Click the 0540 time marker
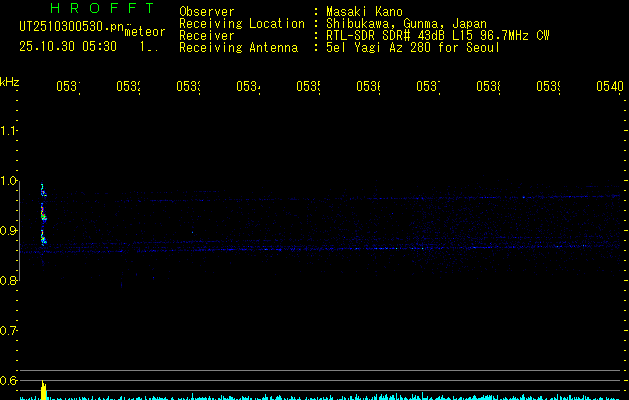The image size is (629, 400). pos(609,87)
